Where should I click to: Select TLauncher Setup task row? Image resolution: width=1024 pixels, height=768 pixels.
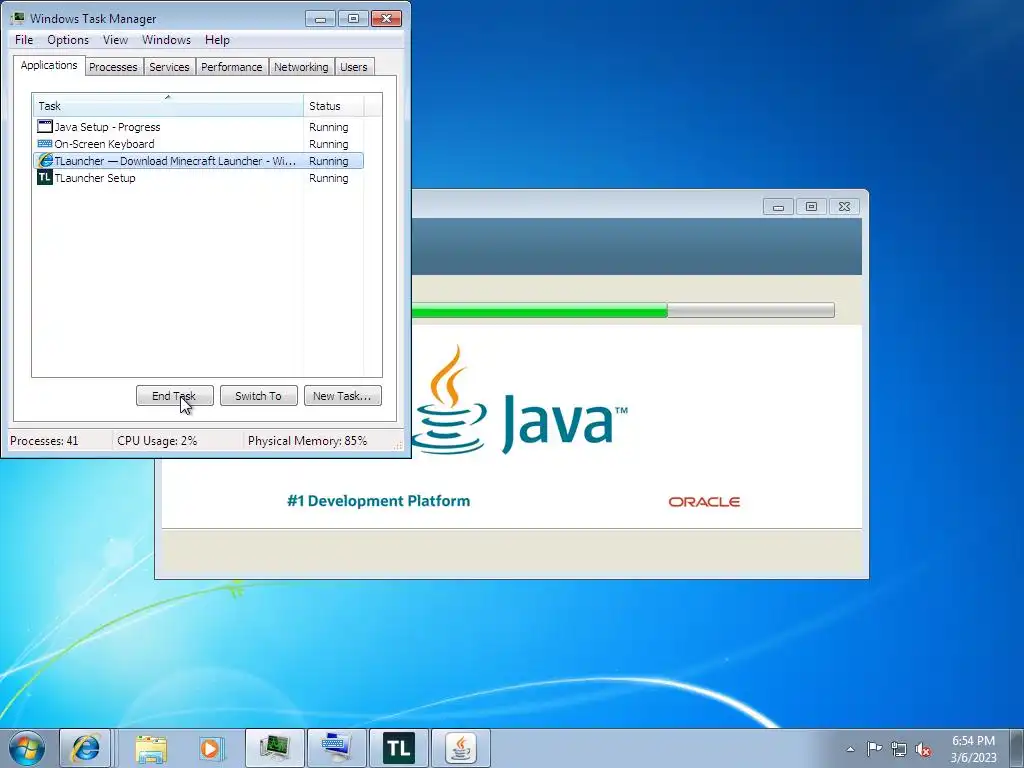pyautogui.click(x=198, y=178)
